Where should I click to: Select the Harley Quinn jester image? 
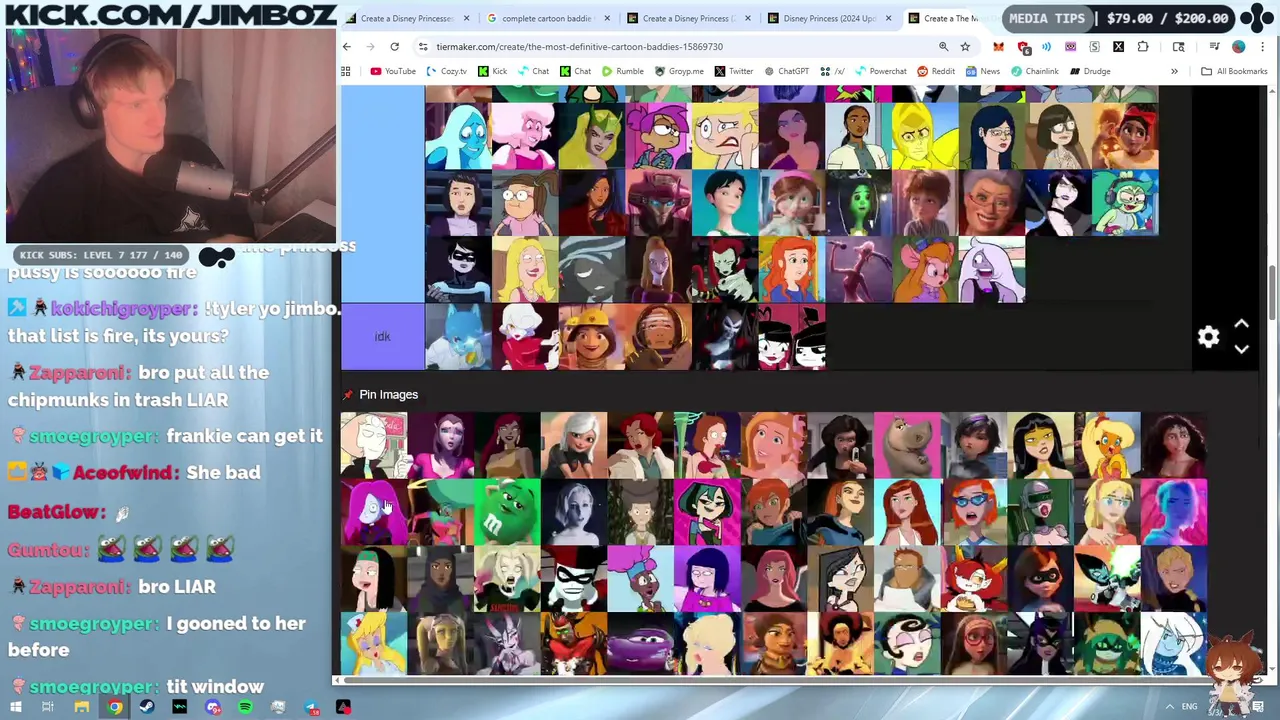tap(574, 579)
